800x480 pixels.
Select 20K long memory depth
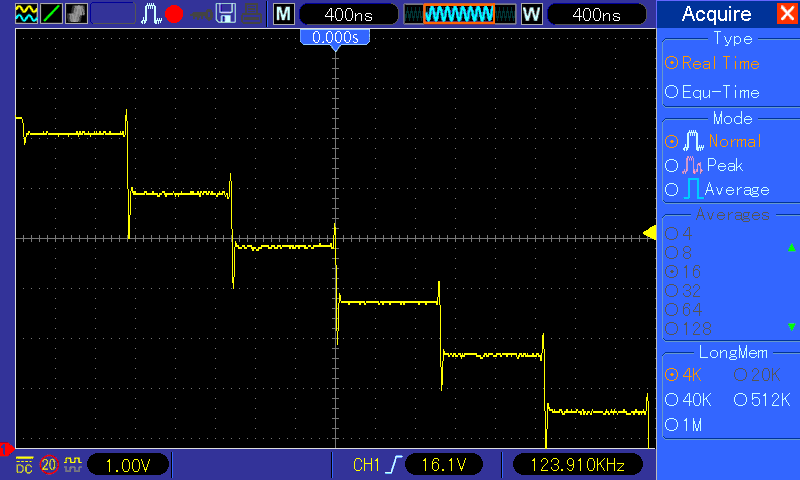coord(757,375)
